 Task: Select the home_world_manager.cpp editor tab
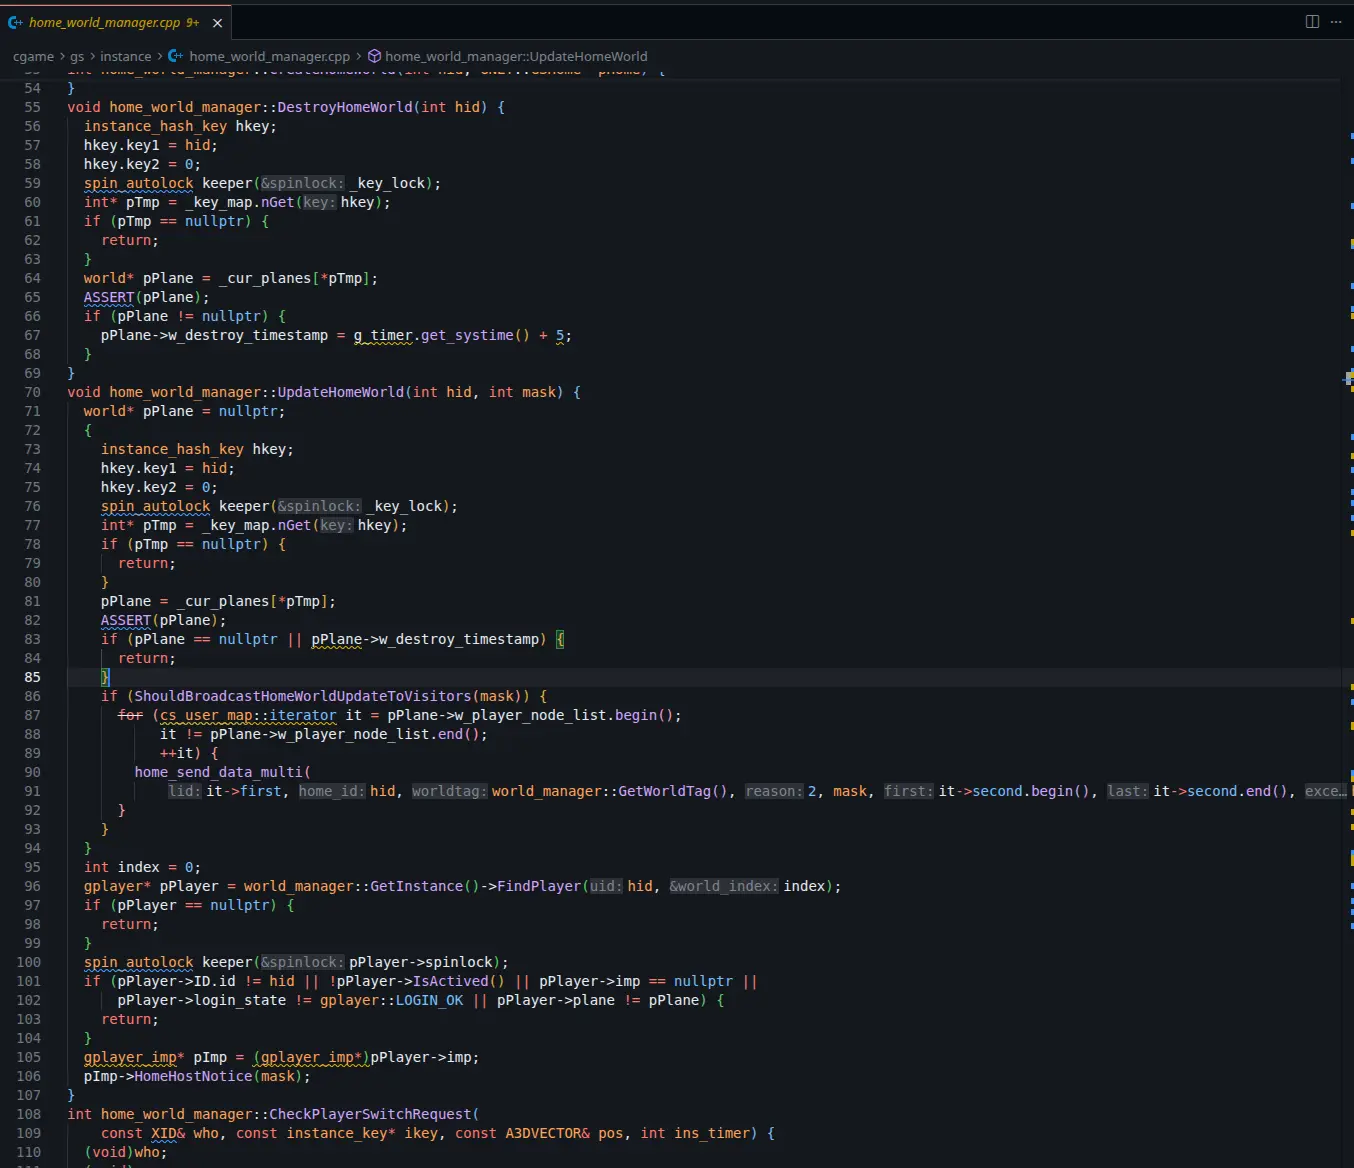click(114, 22)
